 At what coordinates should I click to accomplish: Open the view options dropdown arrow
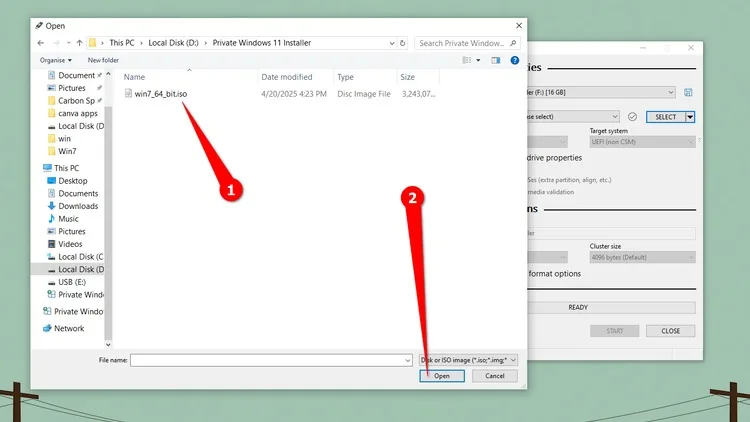(478, 60)
